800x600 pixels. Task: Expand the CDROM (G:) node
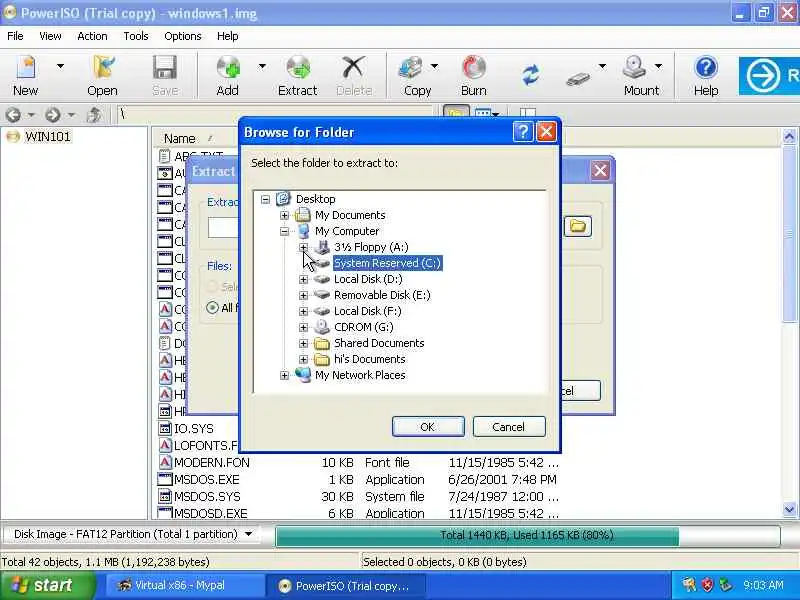[304, 327]
